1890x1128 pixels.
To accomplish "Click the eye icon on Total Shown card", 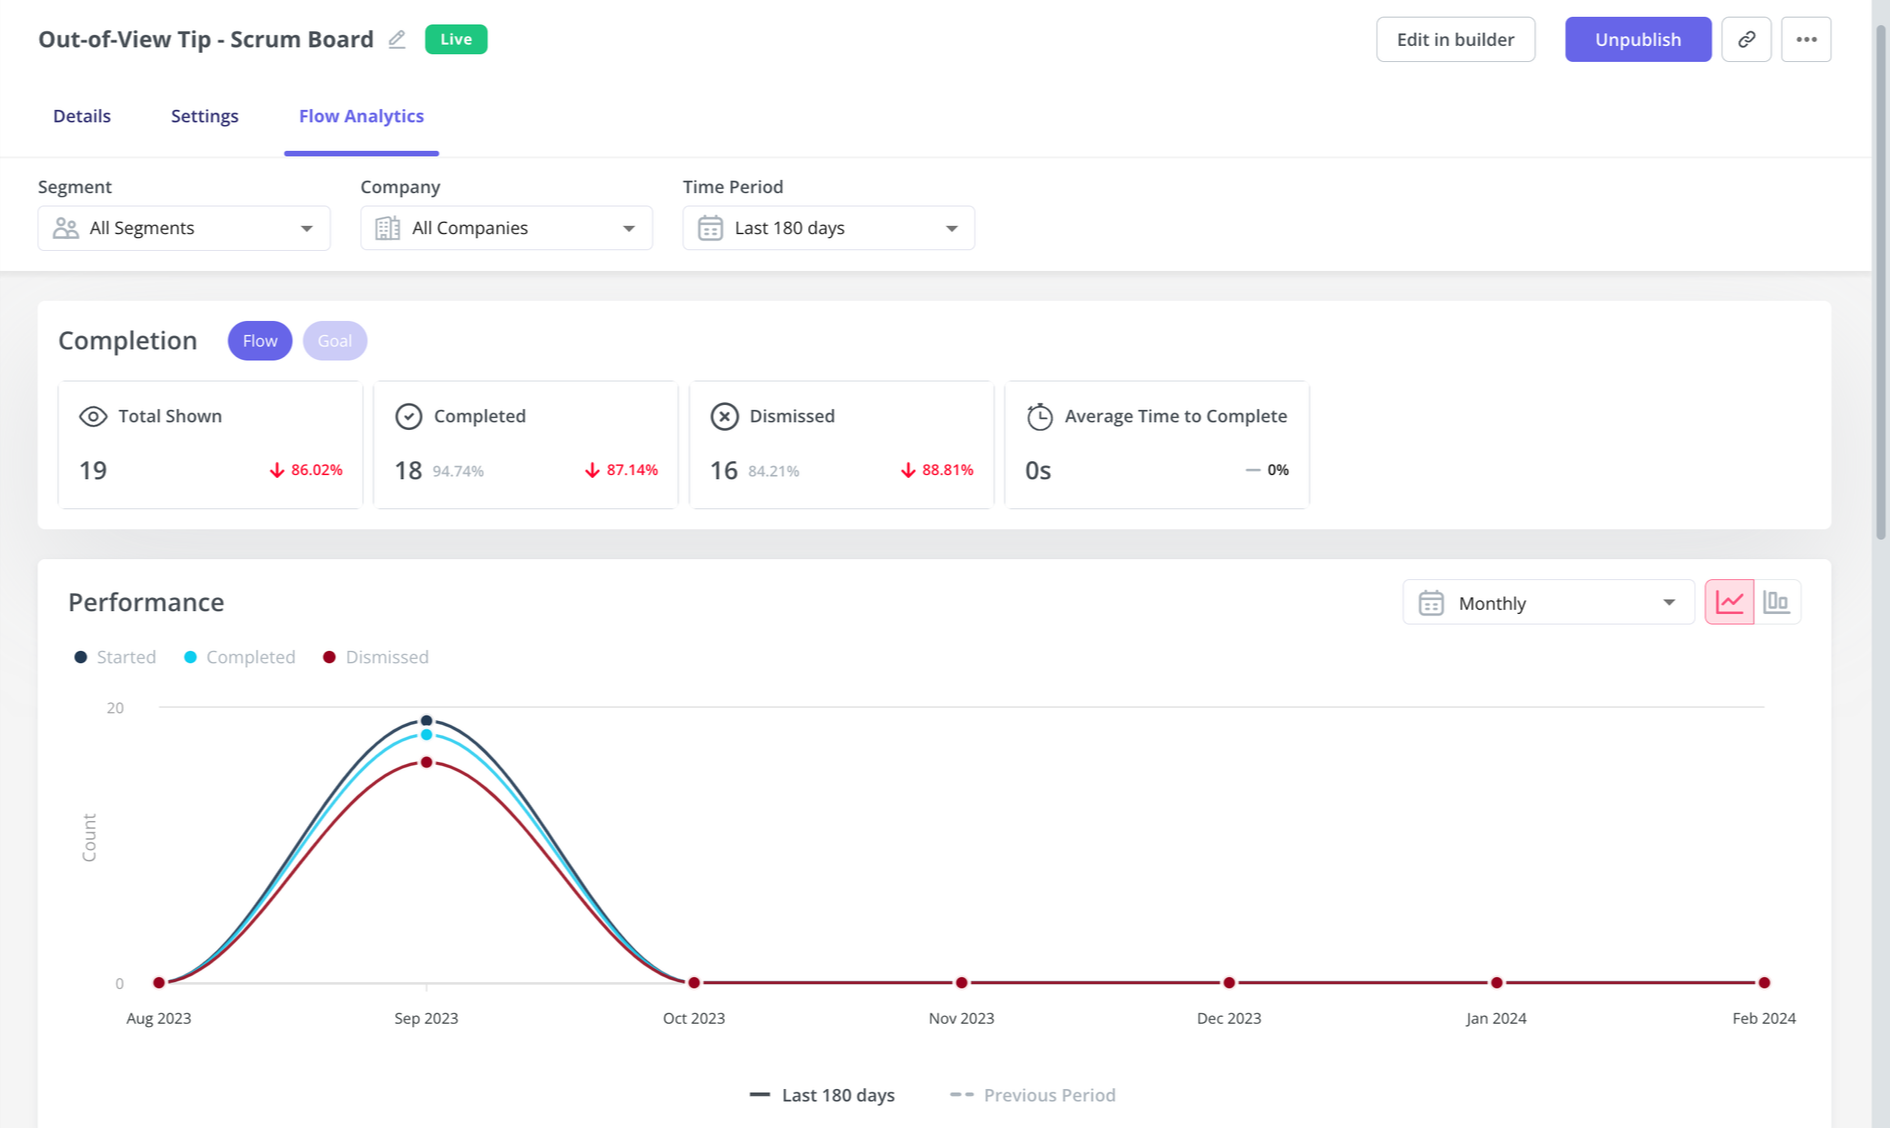I will tap(92, 416).
